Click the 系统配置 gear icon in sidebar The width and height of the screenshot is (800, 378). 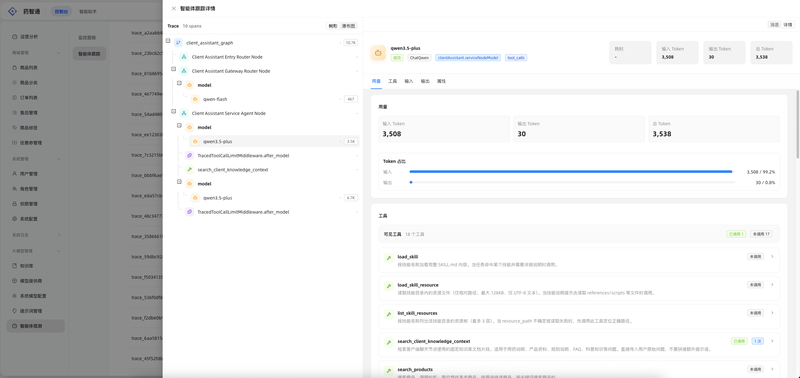pos(15,219)
